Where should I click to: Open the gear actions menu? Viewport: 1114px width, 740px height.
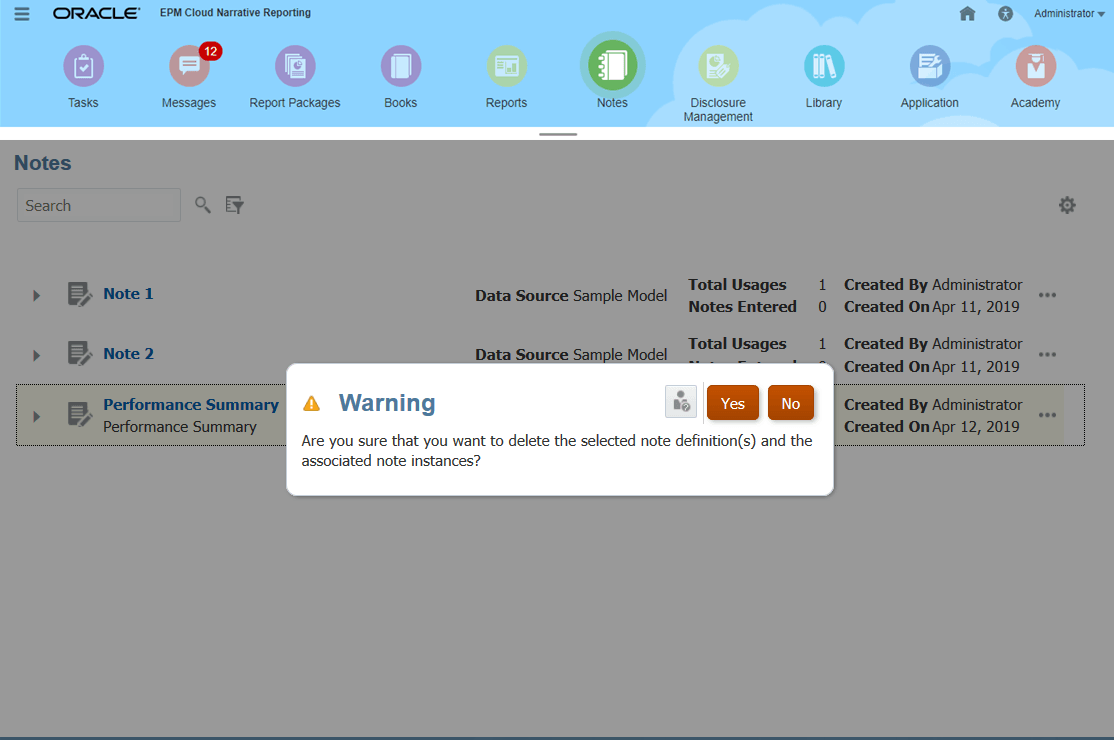[x=1067, y=205]
